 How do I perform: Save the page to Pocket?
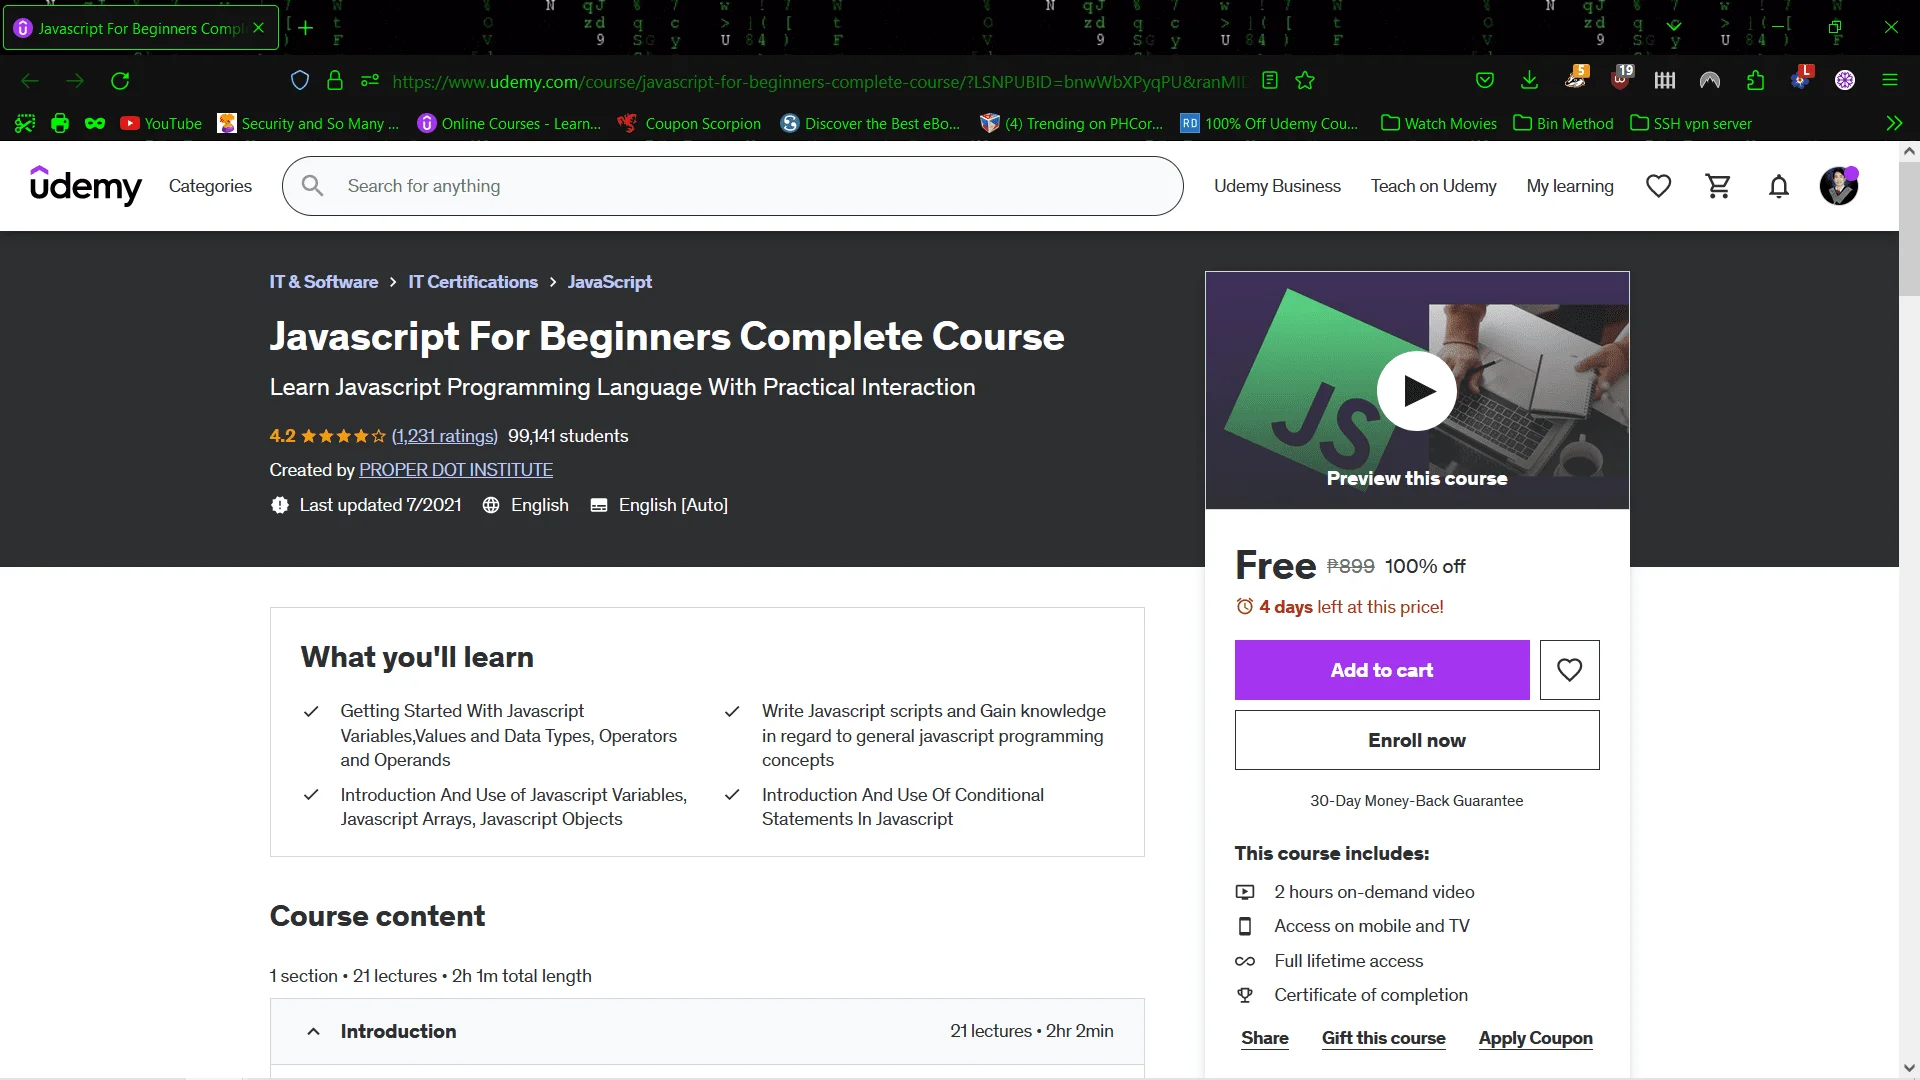click(x=1485, y=81)
